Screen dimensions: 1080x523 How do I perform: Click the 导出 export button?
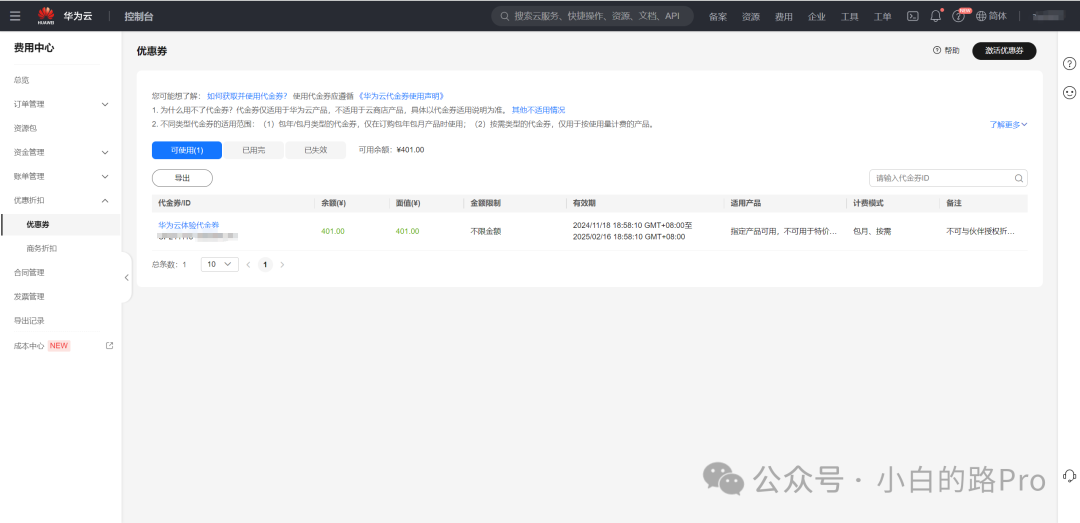(183, 178)
